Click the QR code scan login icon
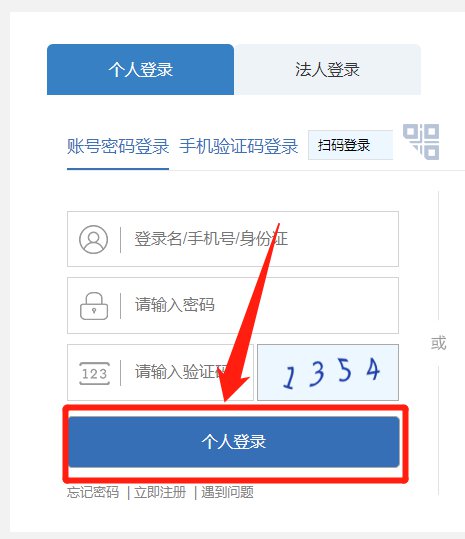This screenshot has width=465, height=539. click(421, 142)
